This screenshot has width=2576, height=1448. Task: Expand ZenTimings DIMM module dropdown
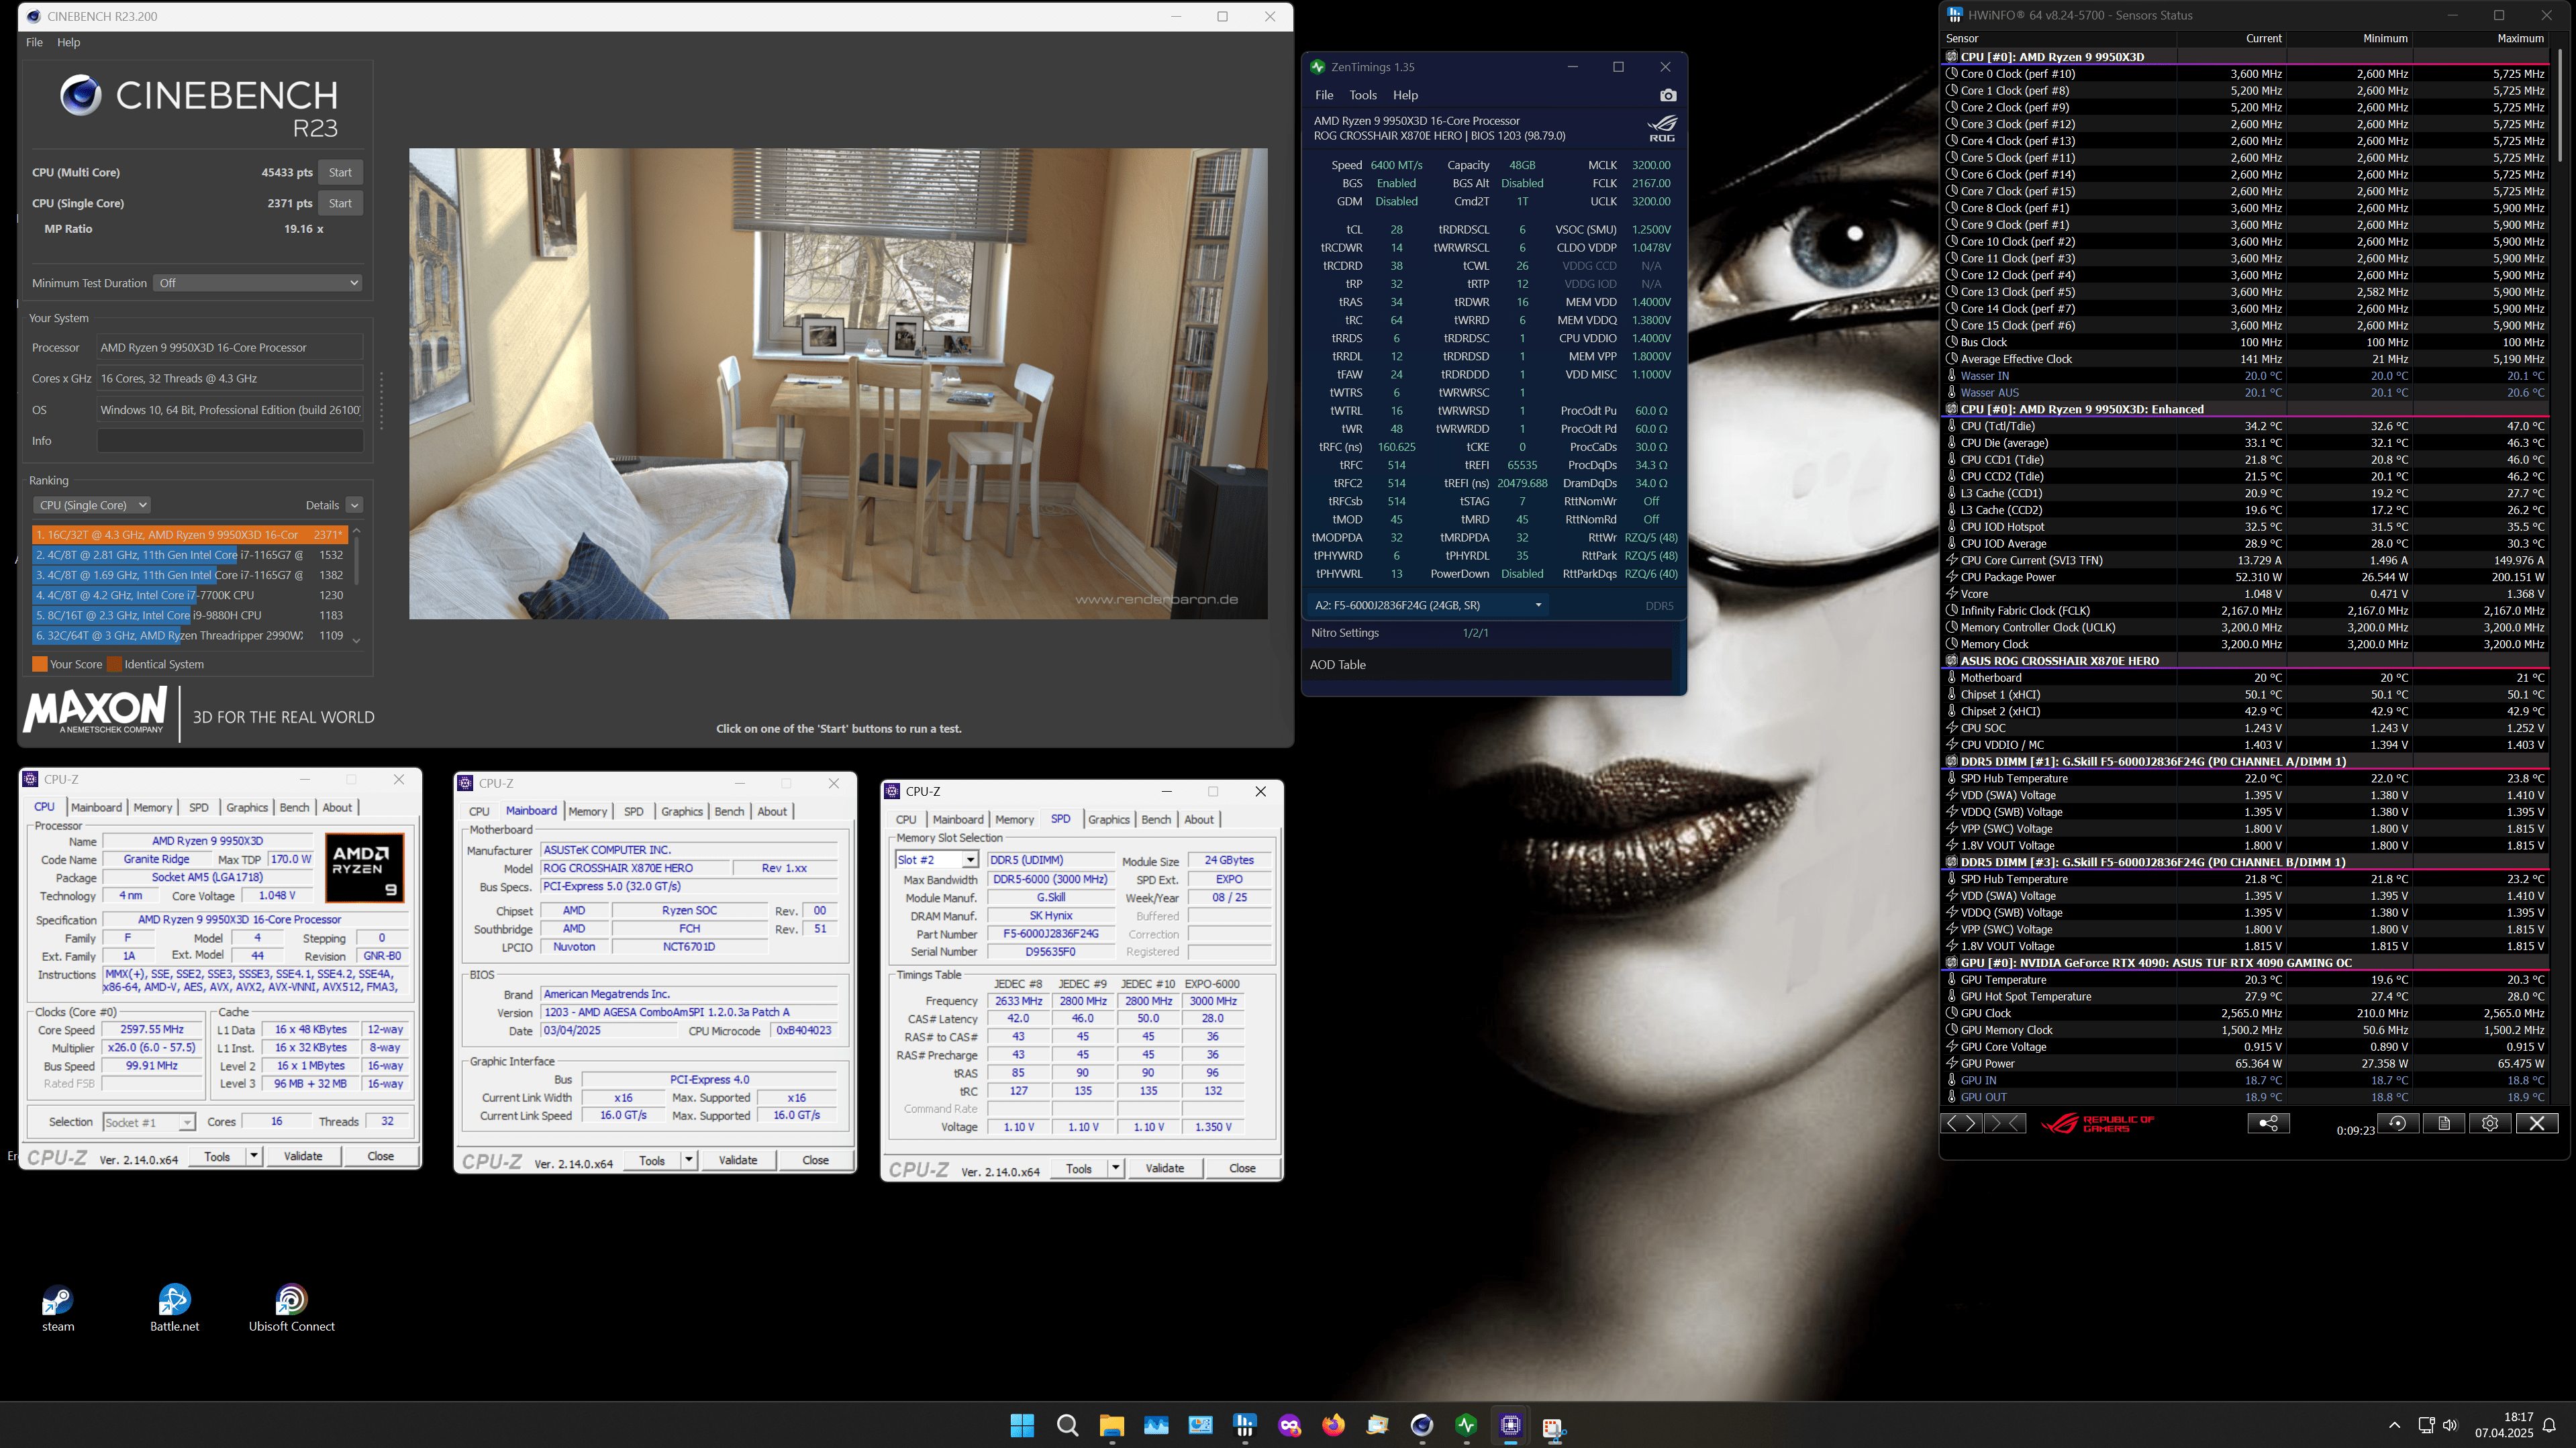click(x=1427, y=605)
